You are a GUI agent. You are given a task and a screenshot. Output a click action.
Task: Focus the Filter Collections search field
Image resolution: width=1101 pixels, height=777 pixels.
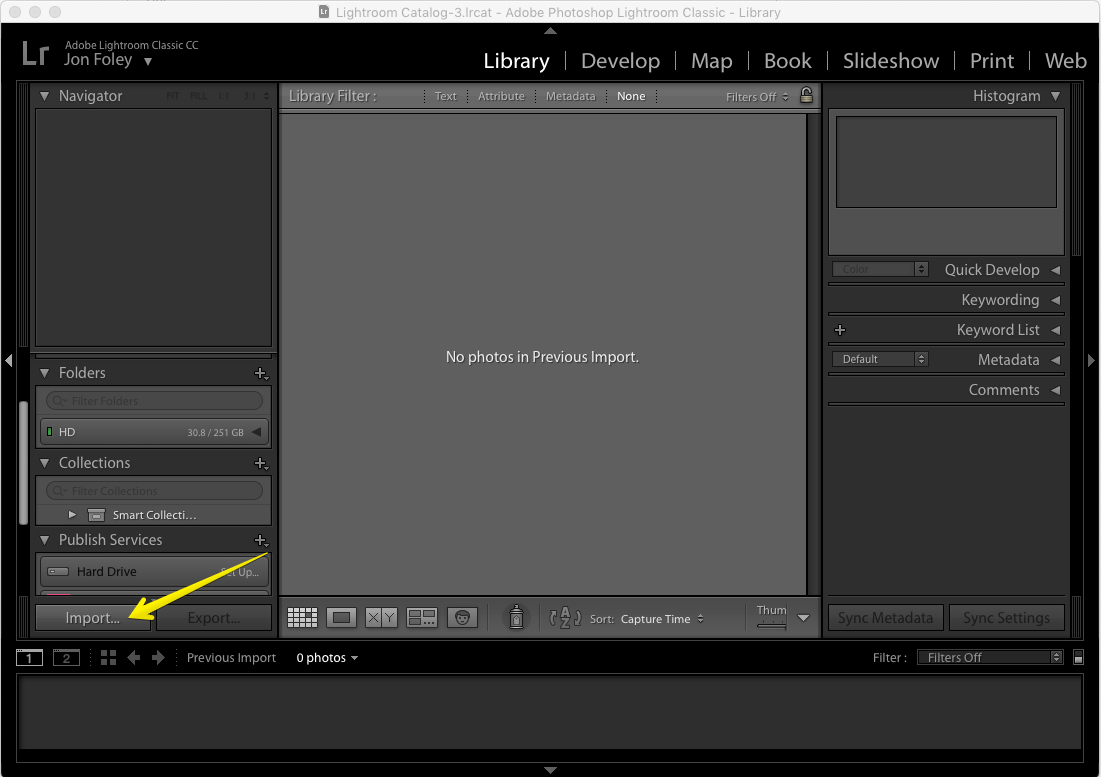coord(154,491)
